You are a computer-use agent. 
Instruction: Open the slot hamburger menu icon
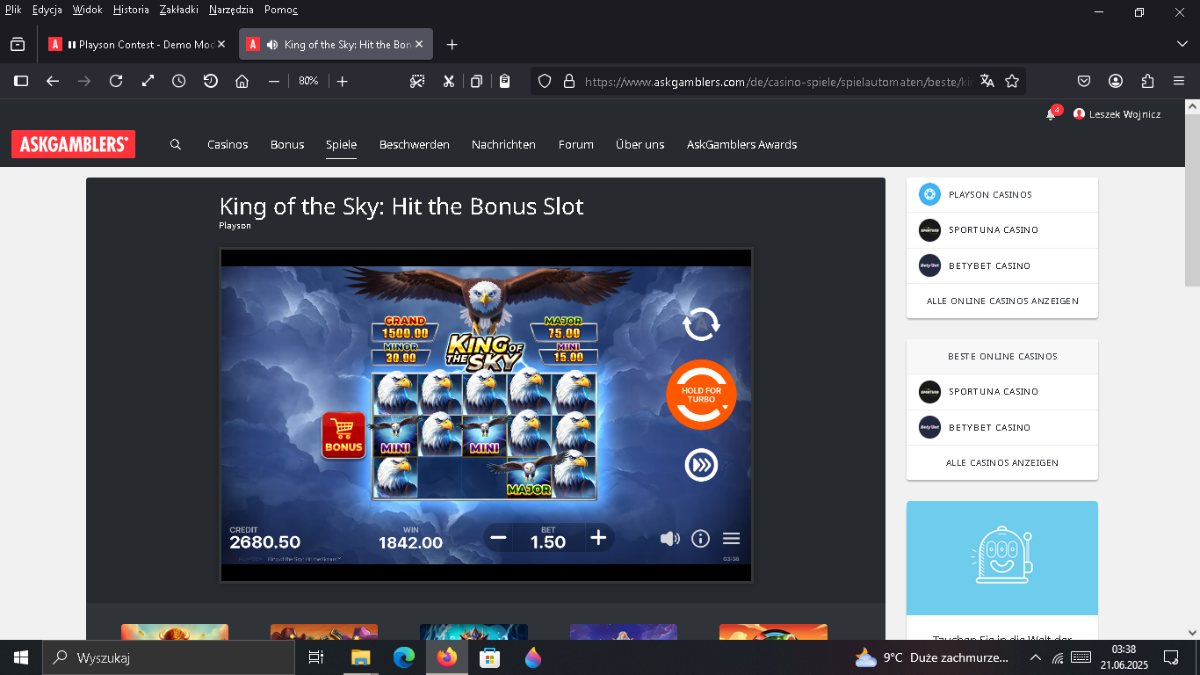point(731,538)
